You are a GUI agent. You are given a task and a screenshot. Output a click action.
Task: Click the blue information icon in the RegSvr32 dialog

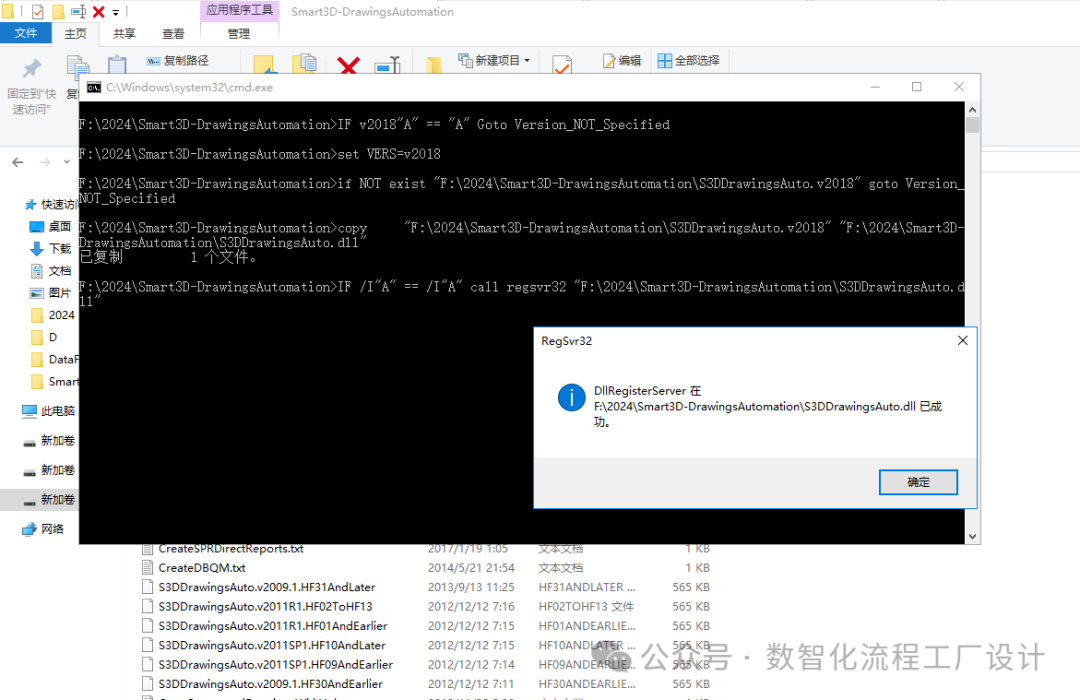[x=572, y=398]
